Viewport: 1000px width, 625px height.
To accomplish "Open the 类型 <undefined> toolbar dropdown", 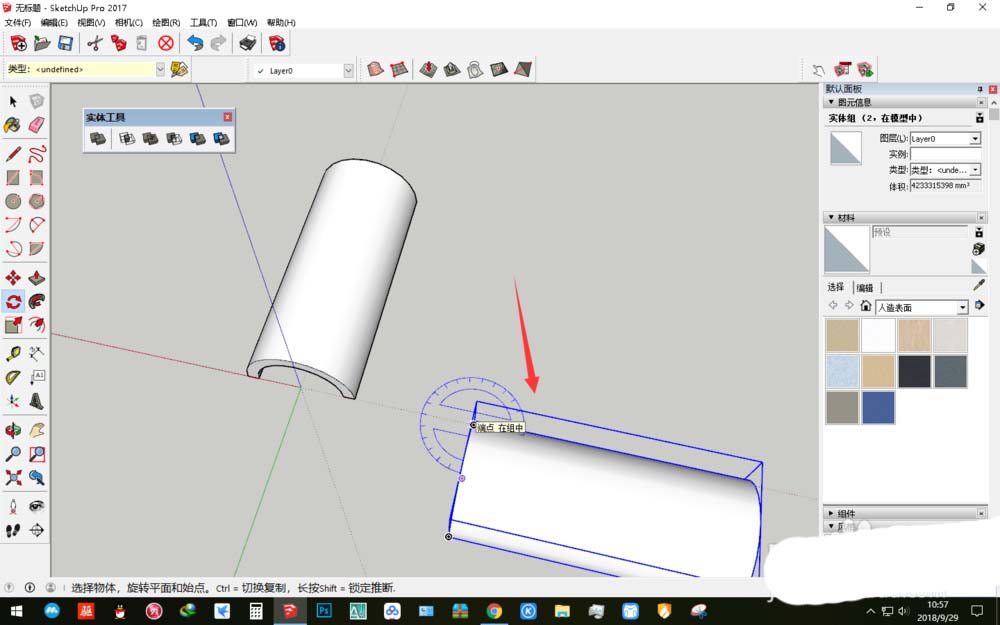I will pyautogui.click(x=160, y=69).
